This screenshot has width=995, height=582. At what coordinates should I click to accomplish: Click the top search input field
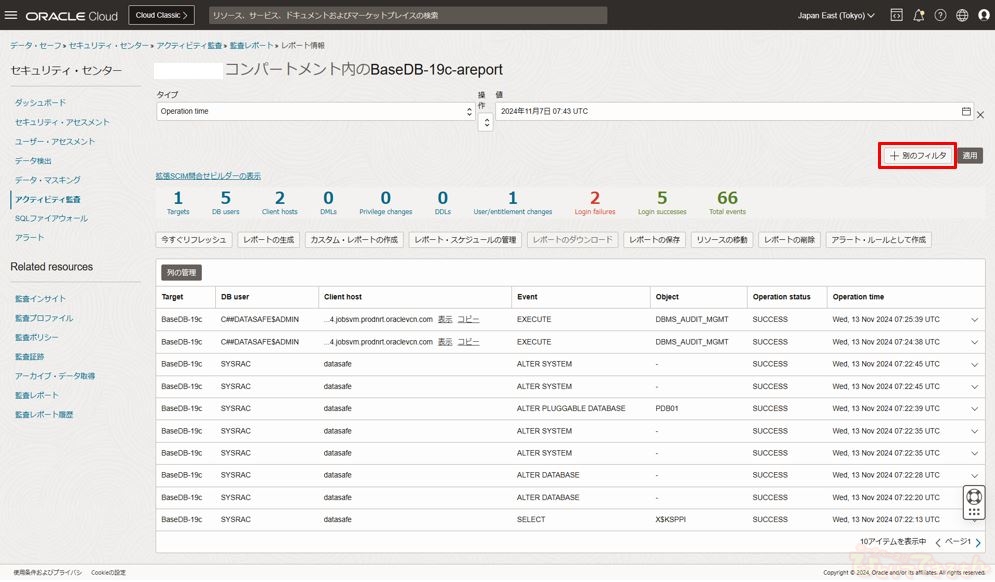coord(407,16)
